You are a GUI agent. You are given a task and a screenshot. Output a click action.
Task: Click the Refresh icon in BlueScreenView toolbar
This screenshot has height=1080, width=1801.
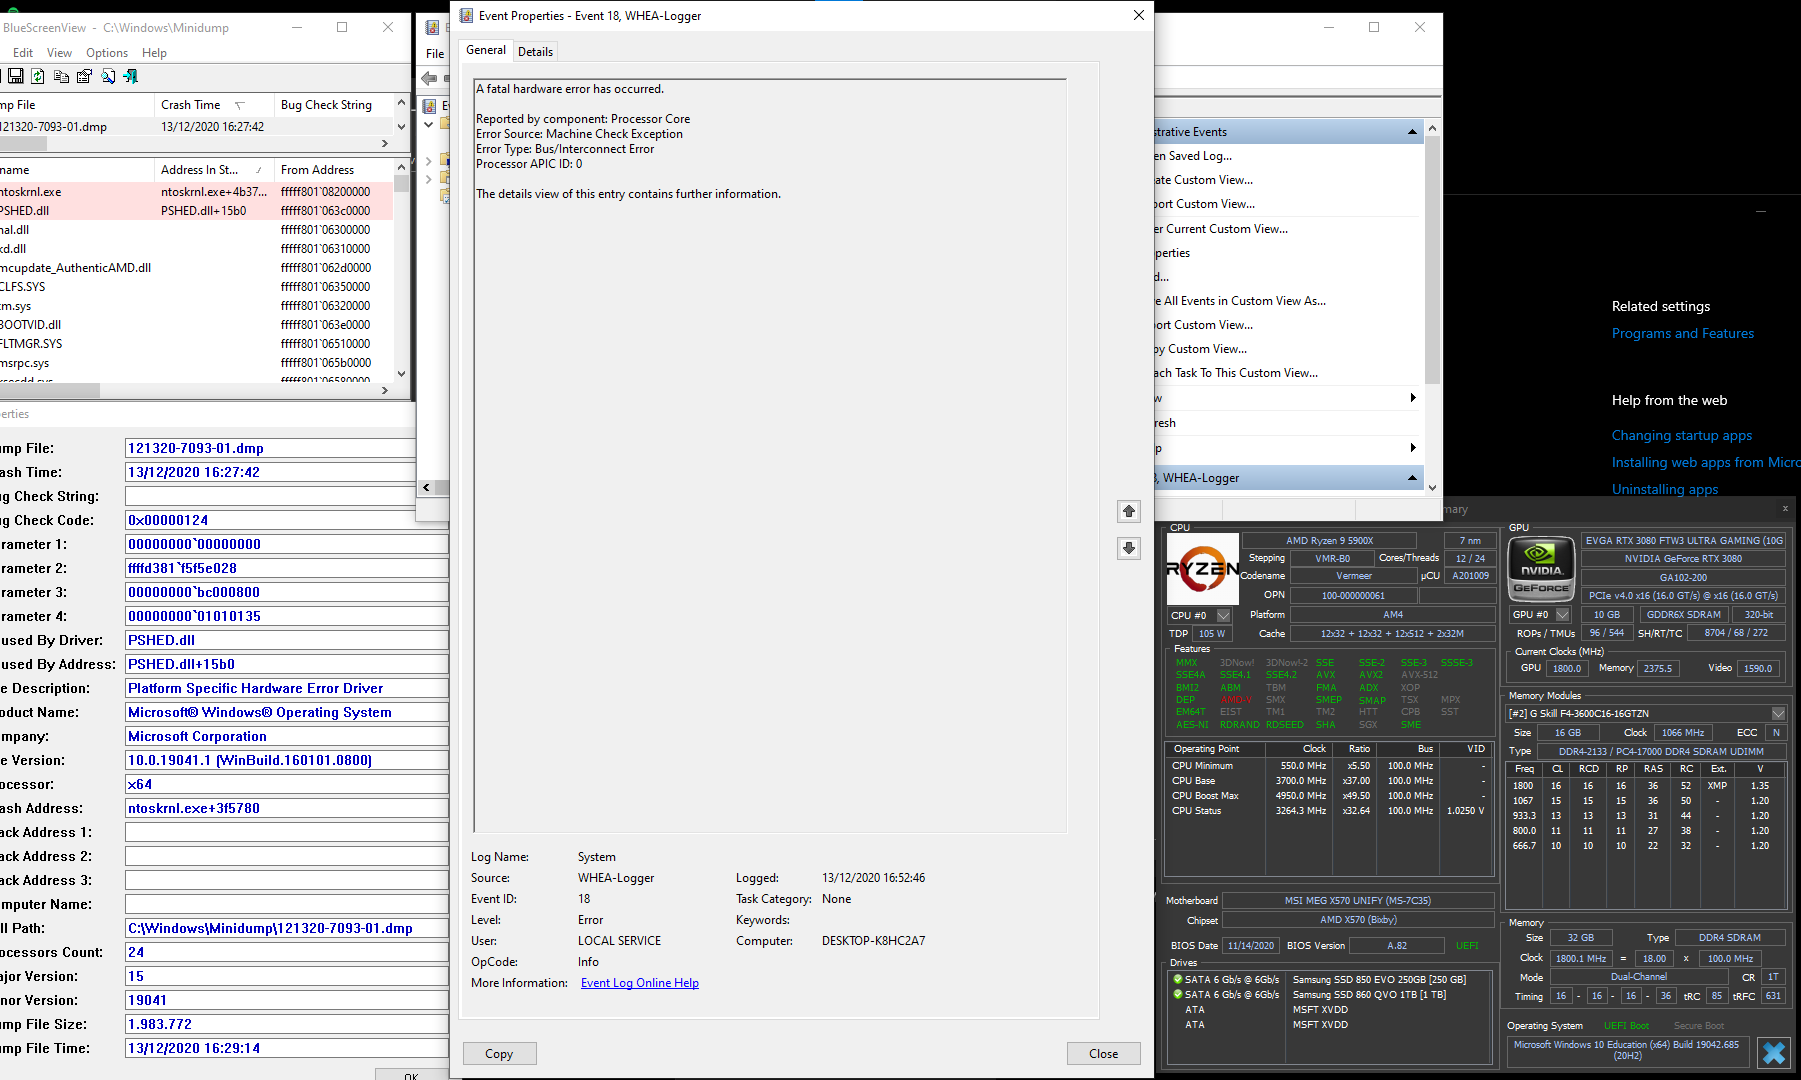pos(38,76)
